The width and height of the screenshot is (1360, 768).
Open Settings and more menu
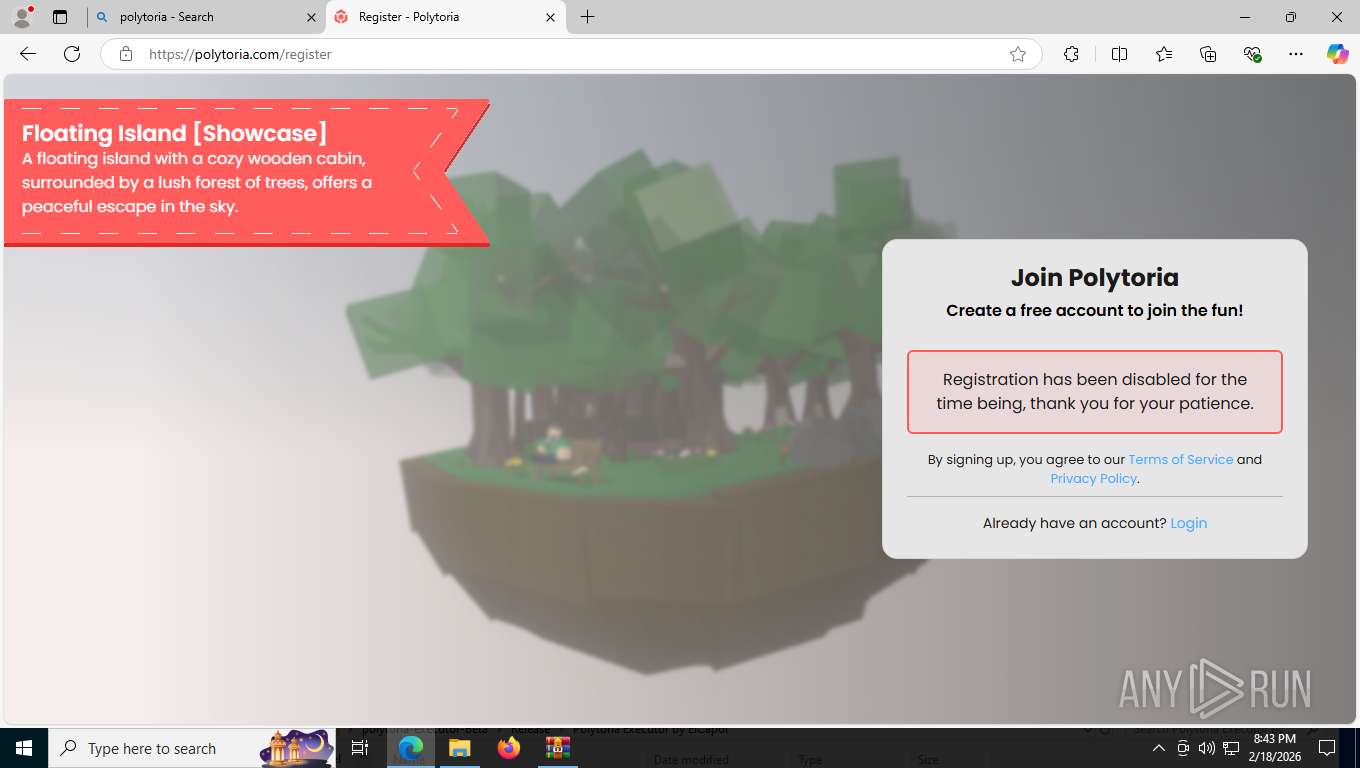click(1296, 54)
